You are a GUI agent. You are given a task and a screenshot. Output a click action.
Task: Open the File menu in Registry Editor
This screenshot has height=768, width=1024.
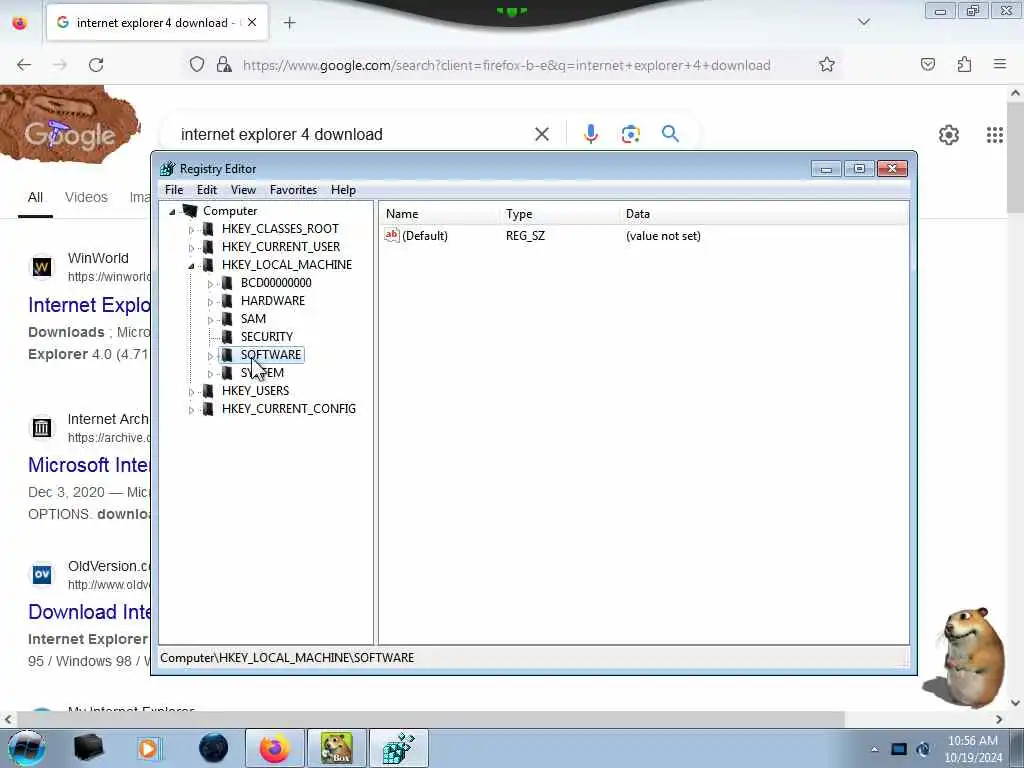coord(174,190)
